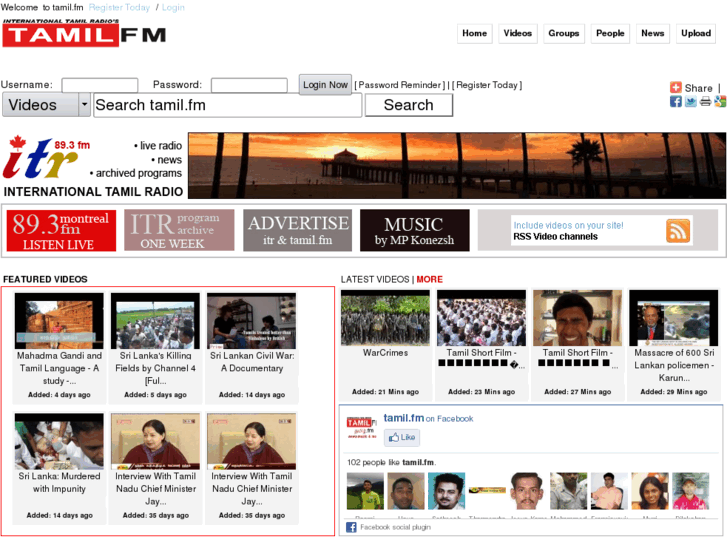Click the Search tamil.fm text box
The height and width of the screenshot is (545, 727).
pos(227,105)
